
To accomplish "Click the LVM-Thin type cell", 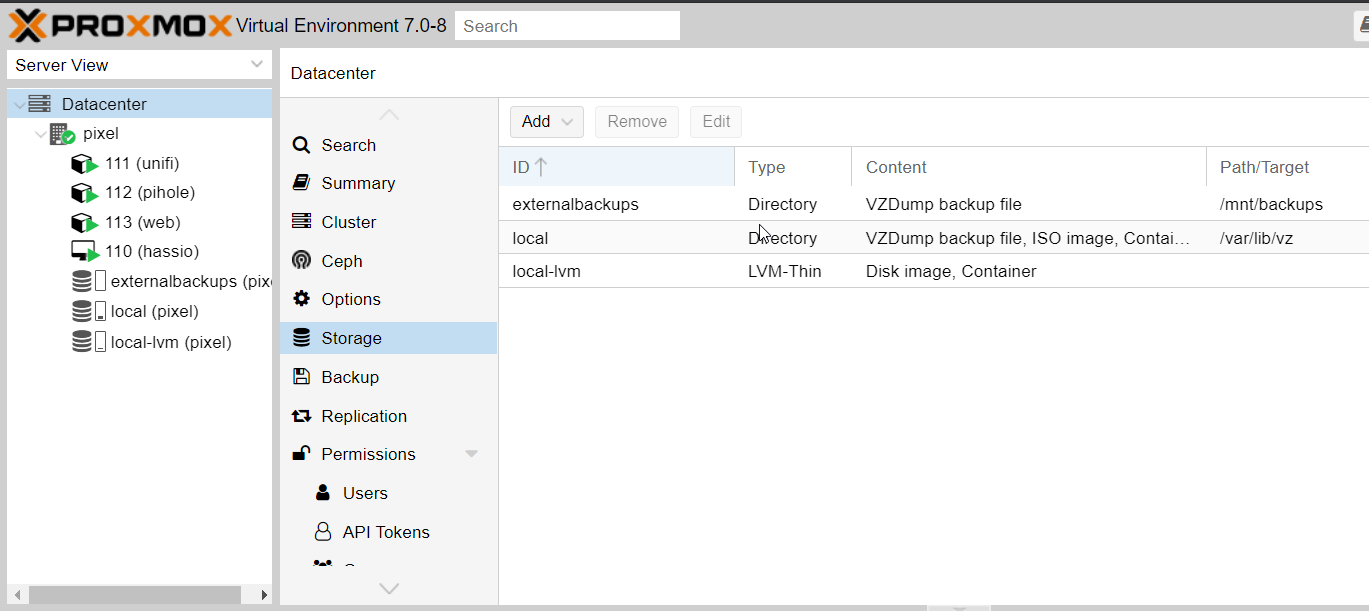I will pyautogui.click(x=785, y=271).
